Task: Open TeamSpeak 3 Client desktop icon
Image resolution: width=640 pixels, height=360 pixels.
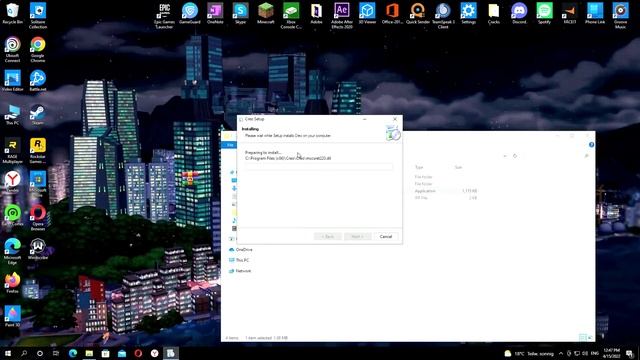Action: pos(443,16)
